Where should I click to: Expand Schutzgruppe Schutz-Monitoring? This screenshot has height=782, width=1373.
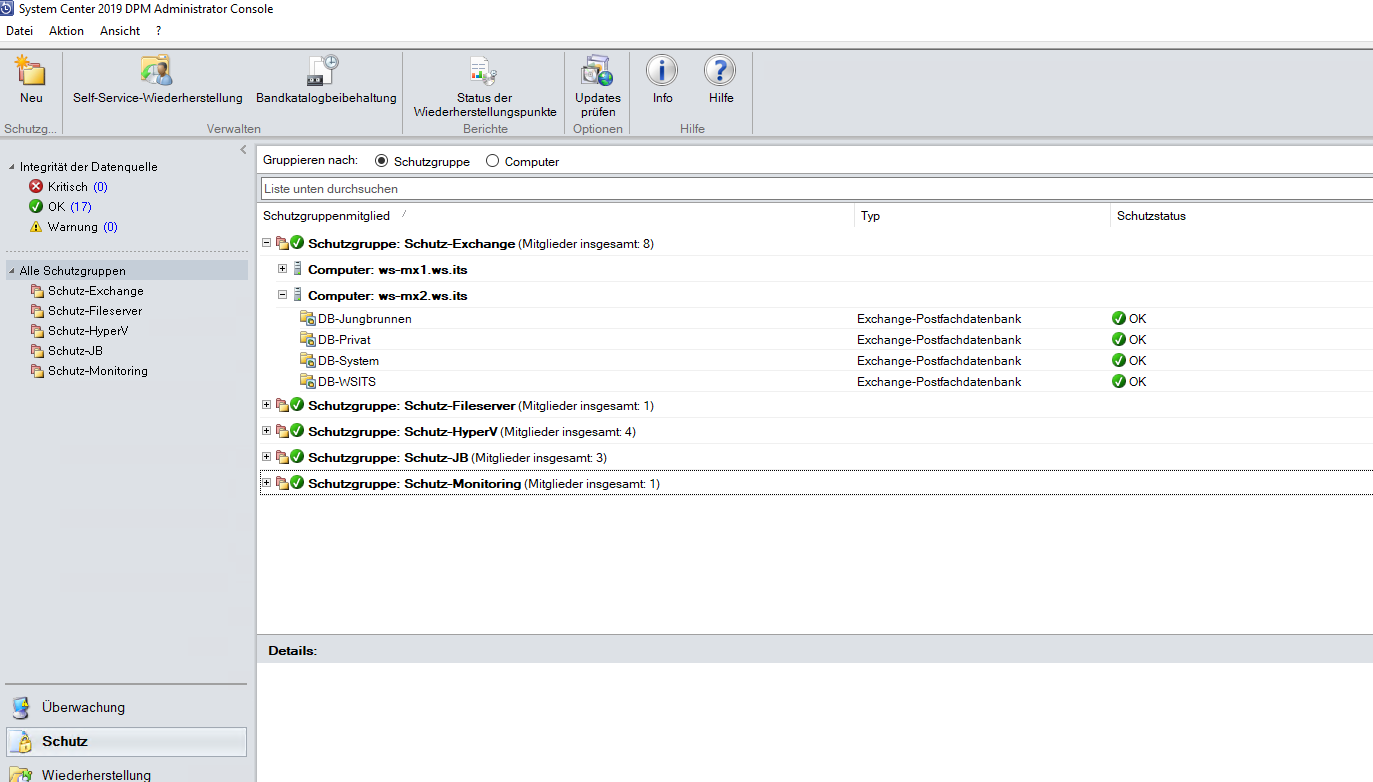tap(266, 482)
